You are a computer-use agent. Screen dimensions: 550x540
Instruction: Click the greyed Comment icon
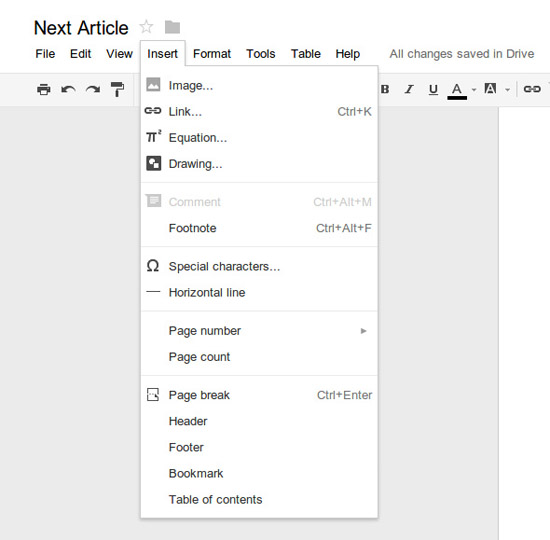click(153, 201)
